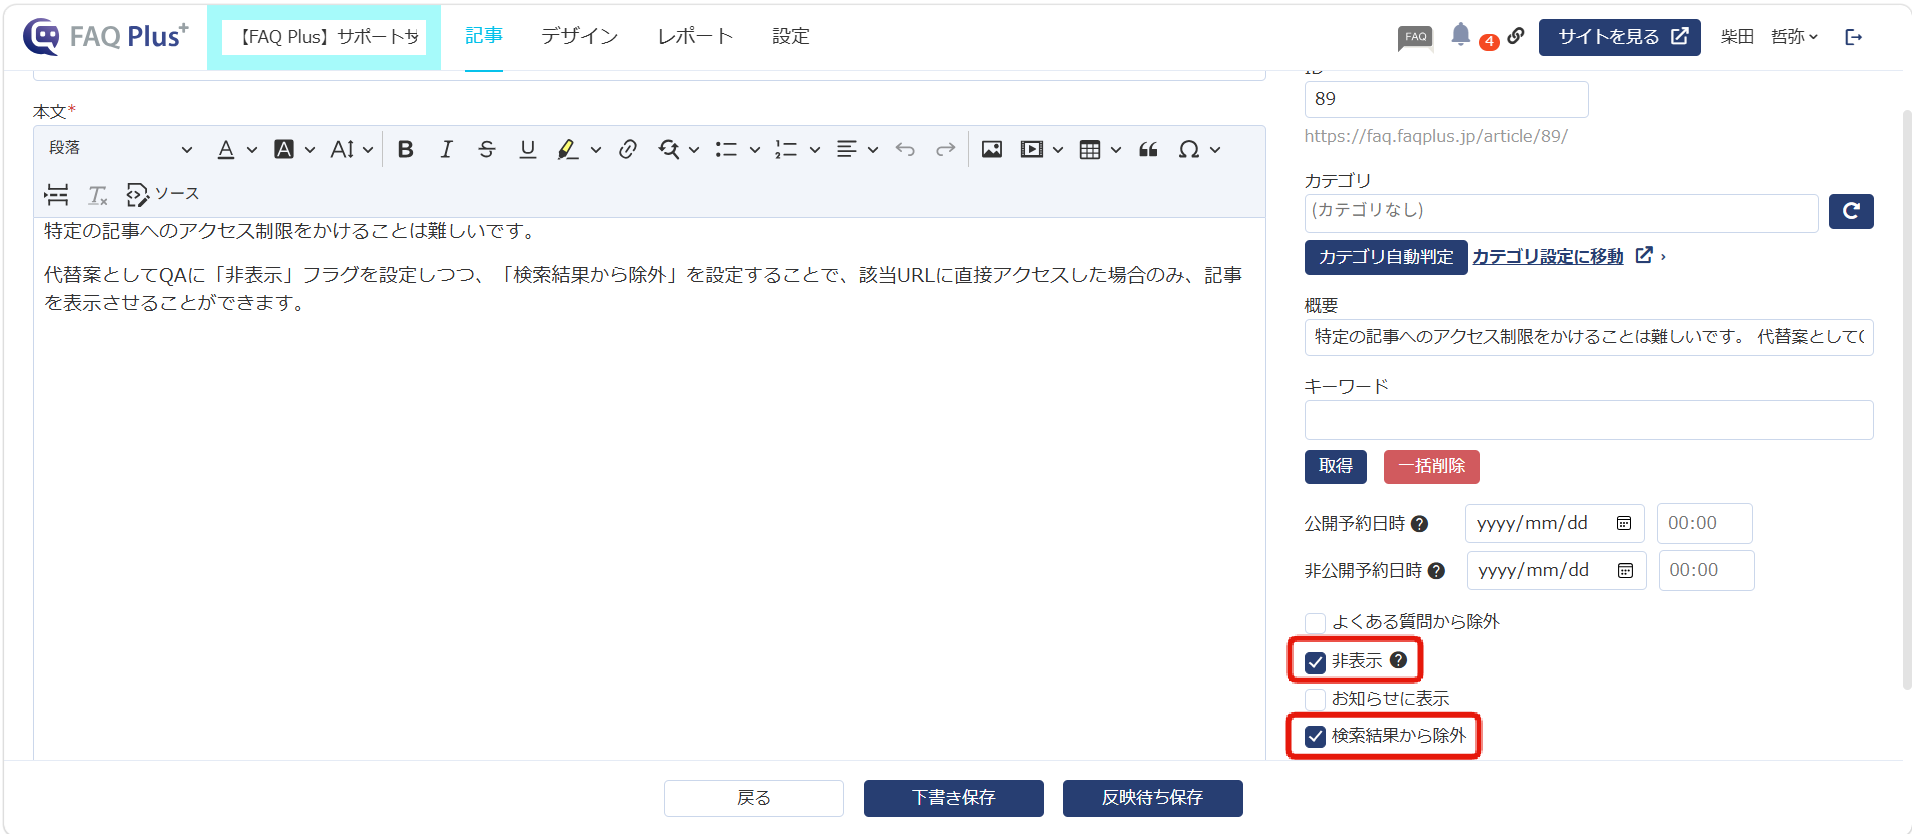Expand table options dropdown arrow
The height and width of the screenshot is (834, 1912).
(x=1116, y=150)
